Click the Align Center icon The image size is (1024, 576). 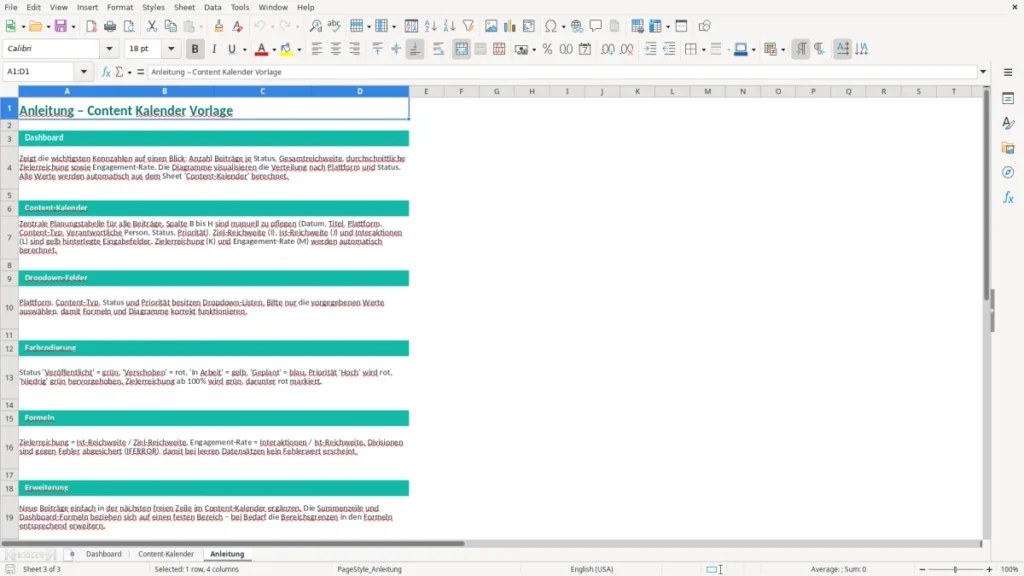pos(336,49)
